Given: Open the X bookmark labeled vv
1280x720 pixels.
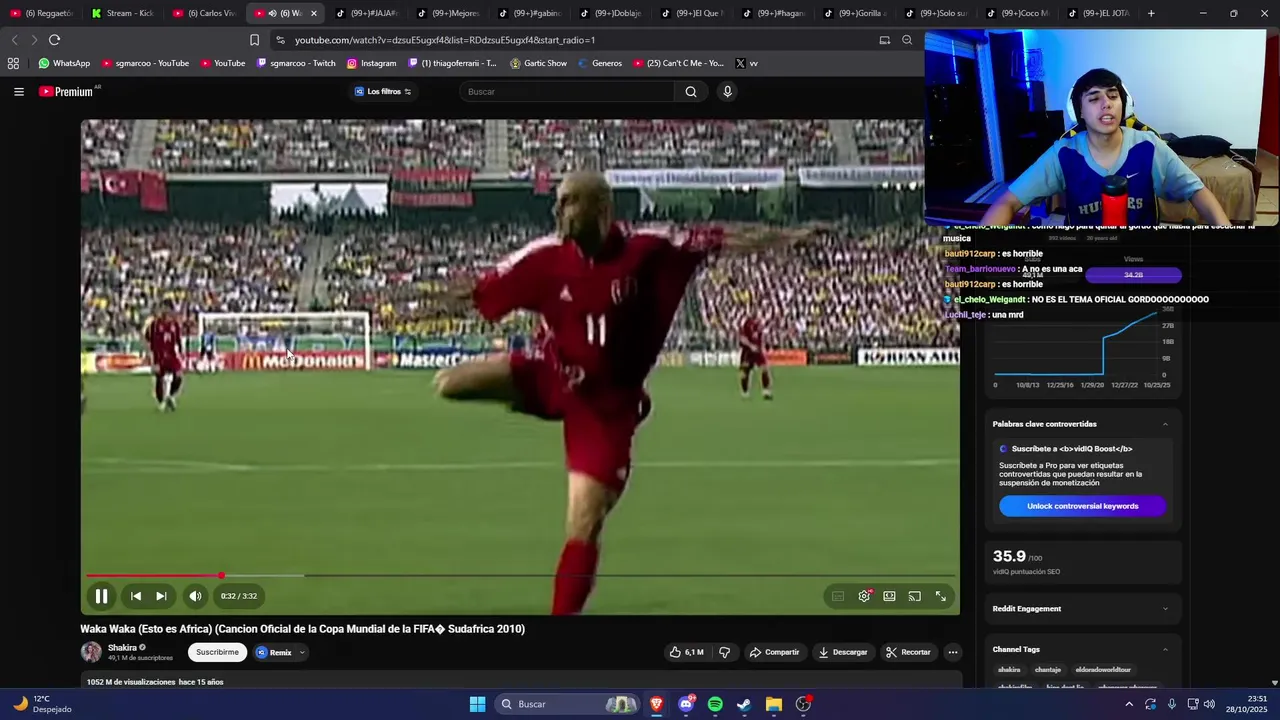Looking at the screenshot, I should coord(746,63).
